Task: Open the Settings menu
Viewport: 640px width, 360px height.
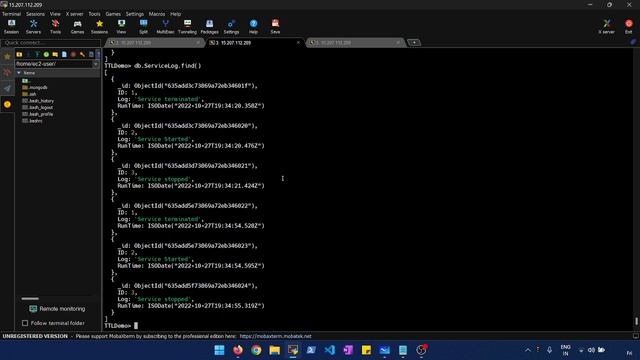Action: pos(135,14)
